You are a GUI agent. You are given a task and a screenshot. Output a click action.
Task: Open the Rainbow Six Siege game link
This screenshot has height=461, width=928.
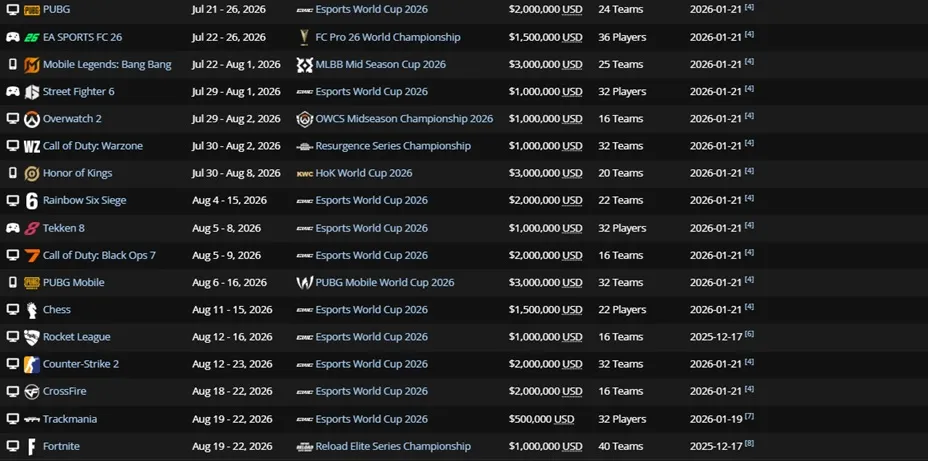point(85,201)
